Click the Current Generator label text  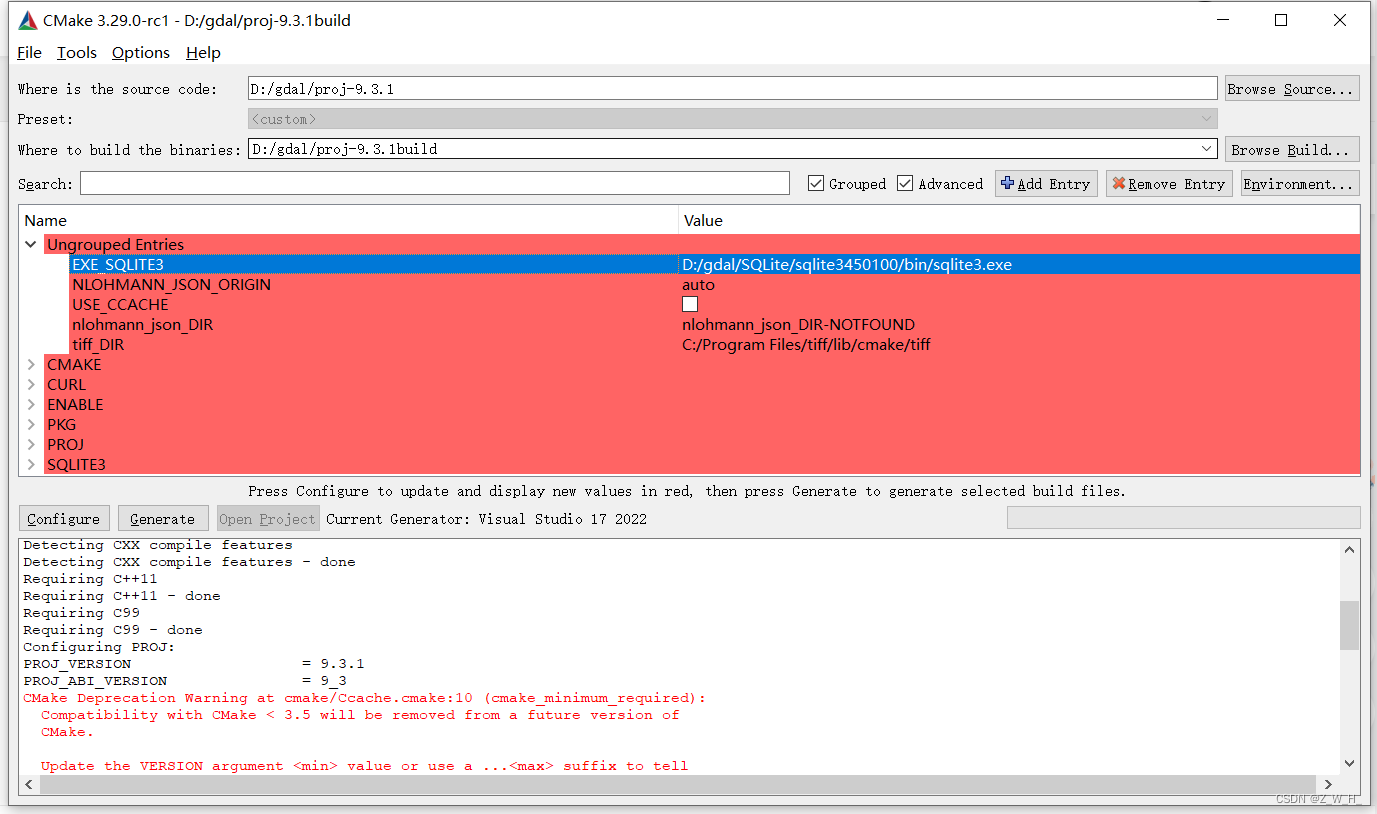click(x=486, y=519)
